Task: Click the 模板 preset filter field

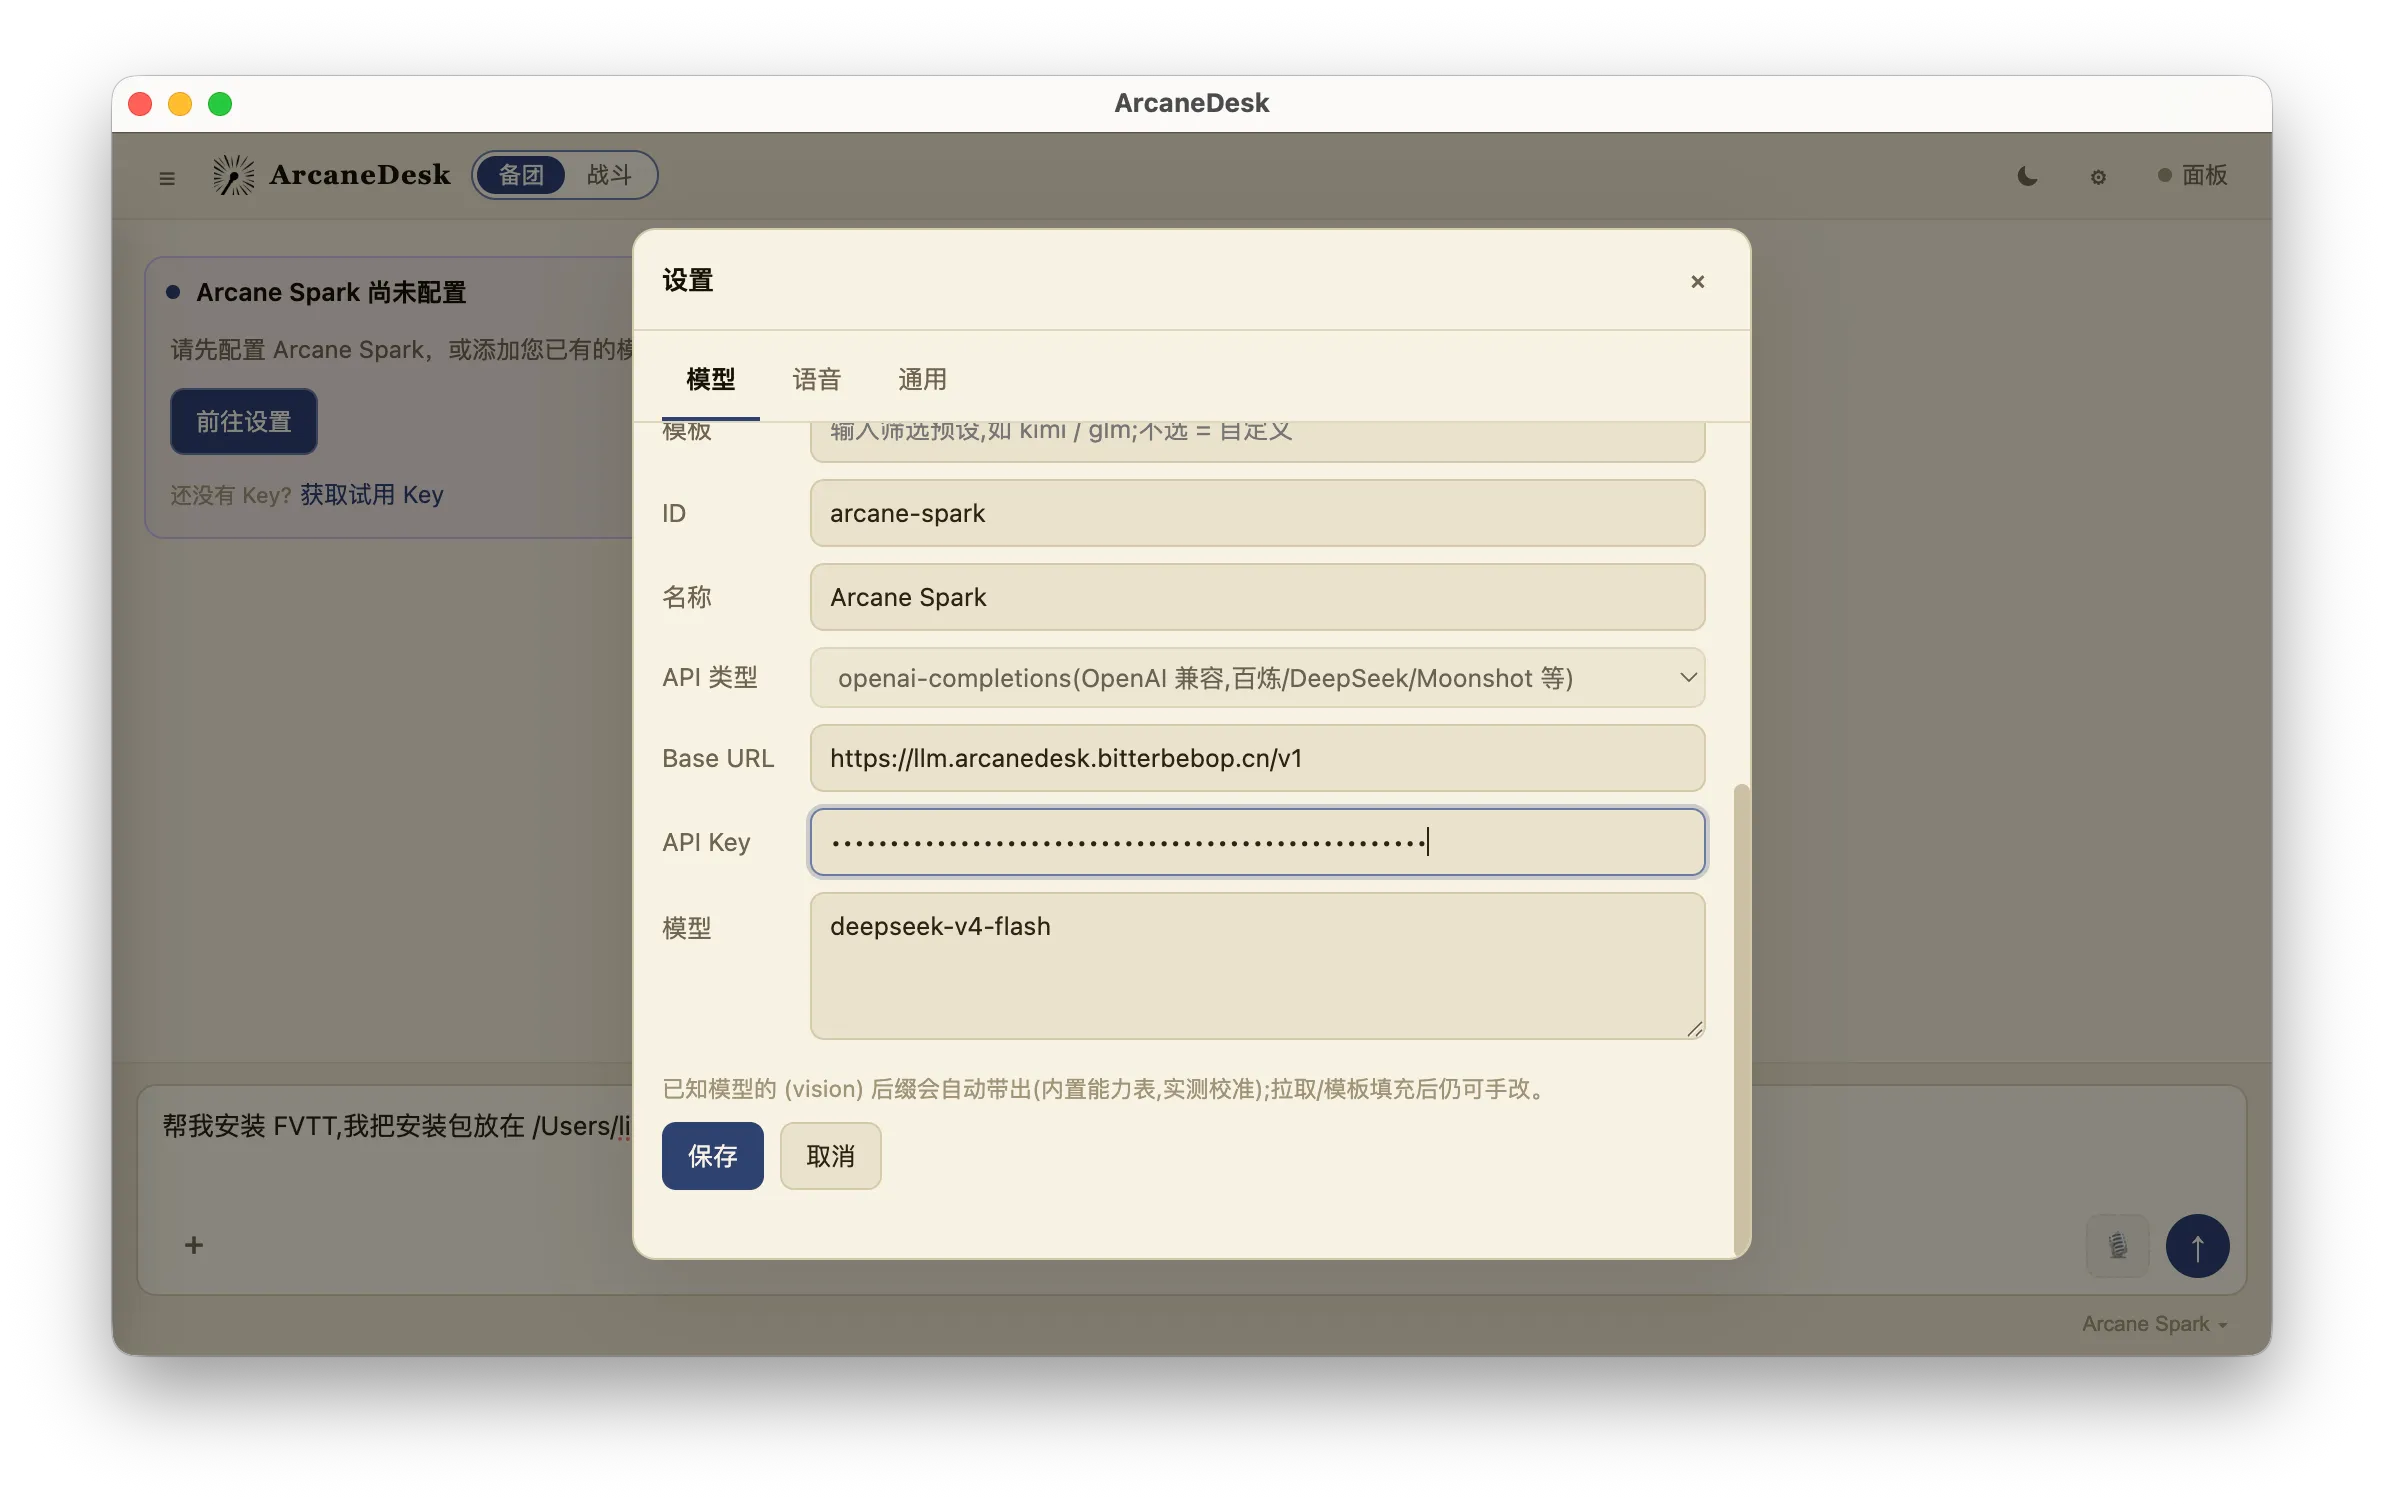Action: click(x=1257, y=441)
